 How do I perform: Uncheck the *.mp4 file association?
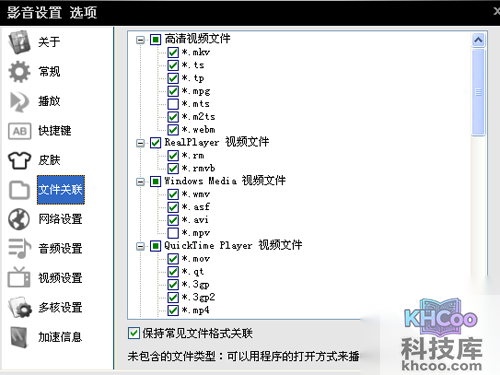(x=173, y=310)
